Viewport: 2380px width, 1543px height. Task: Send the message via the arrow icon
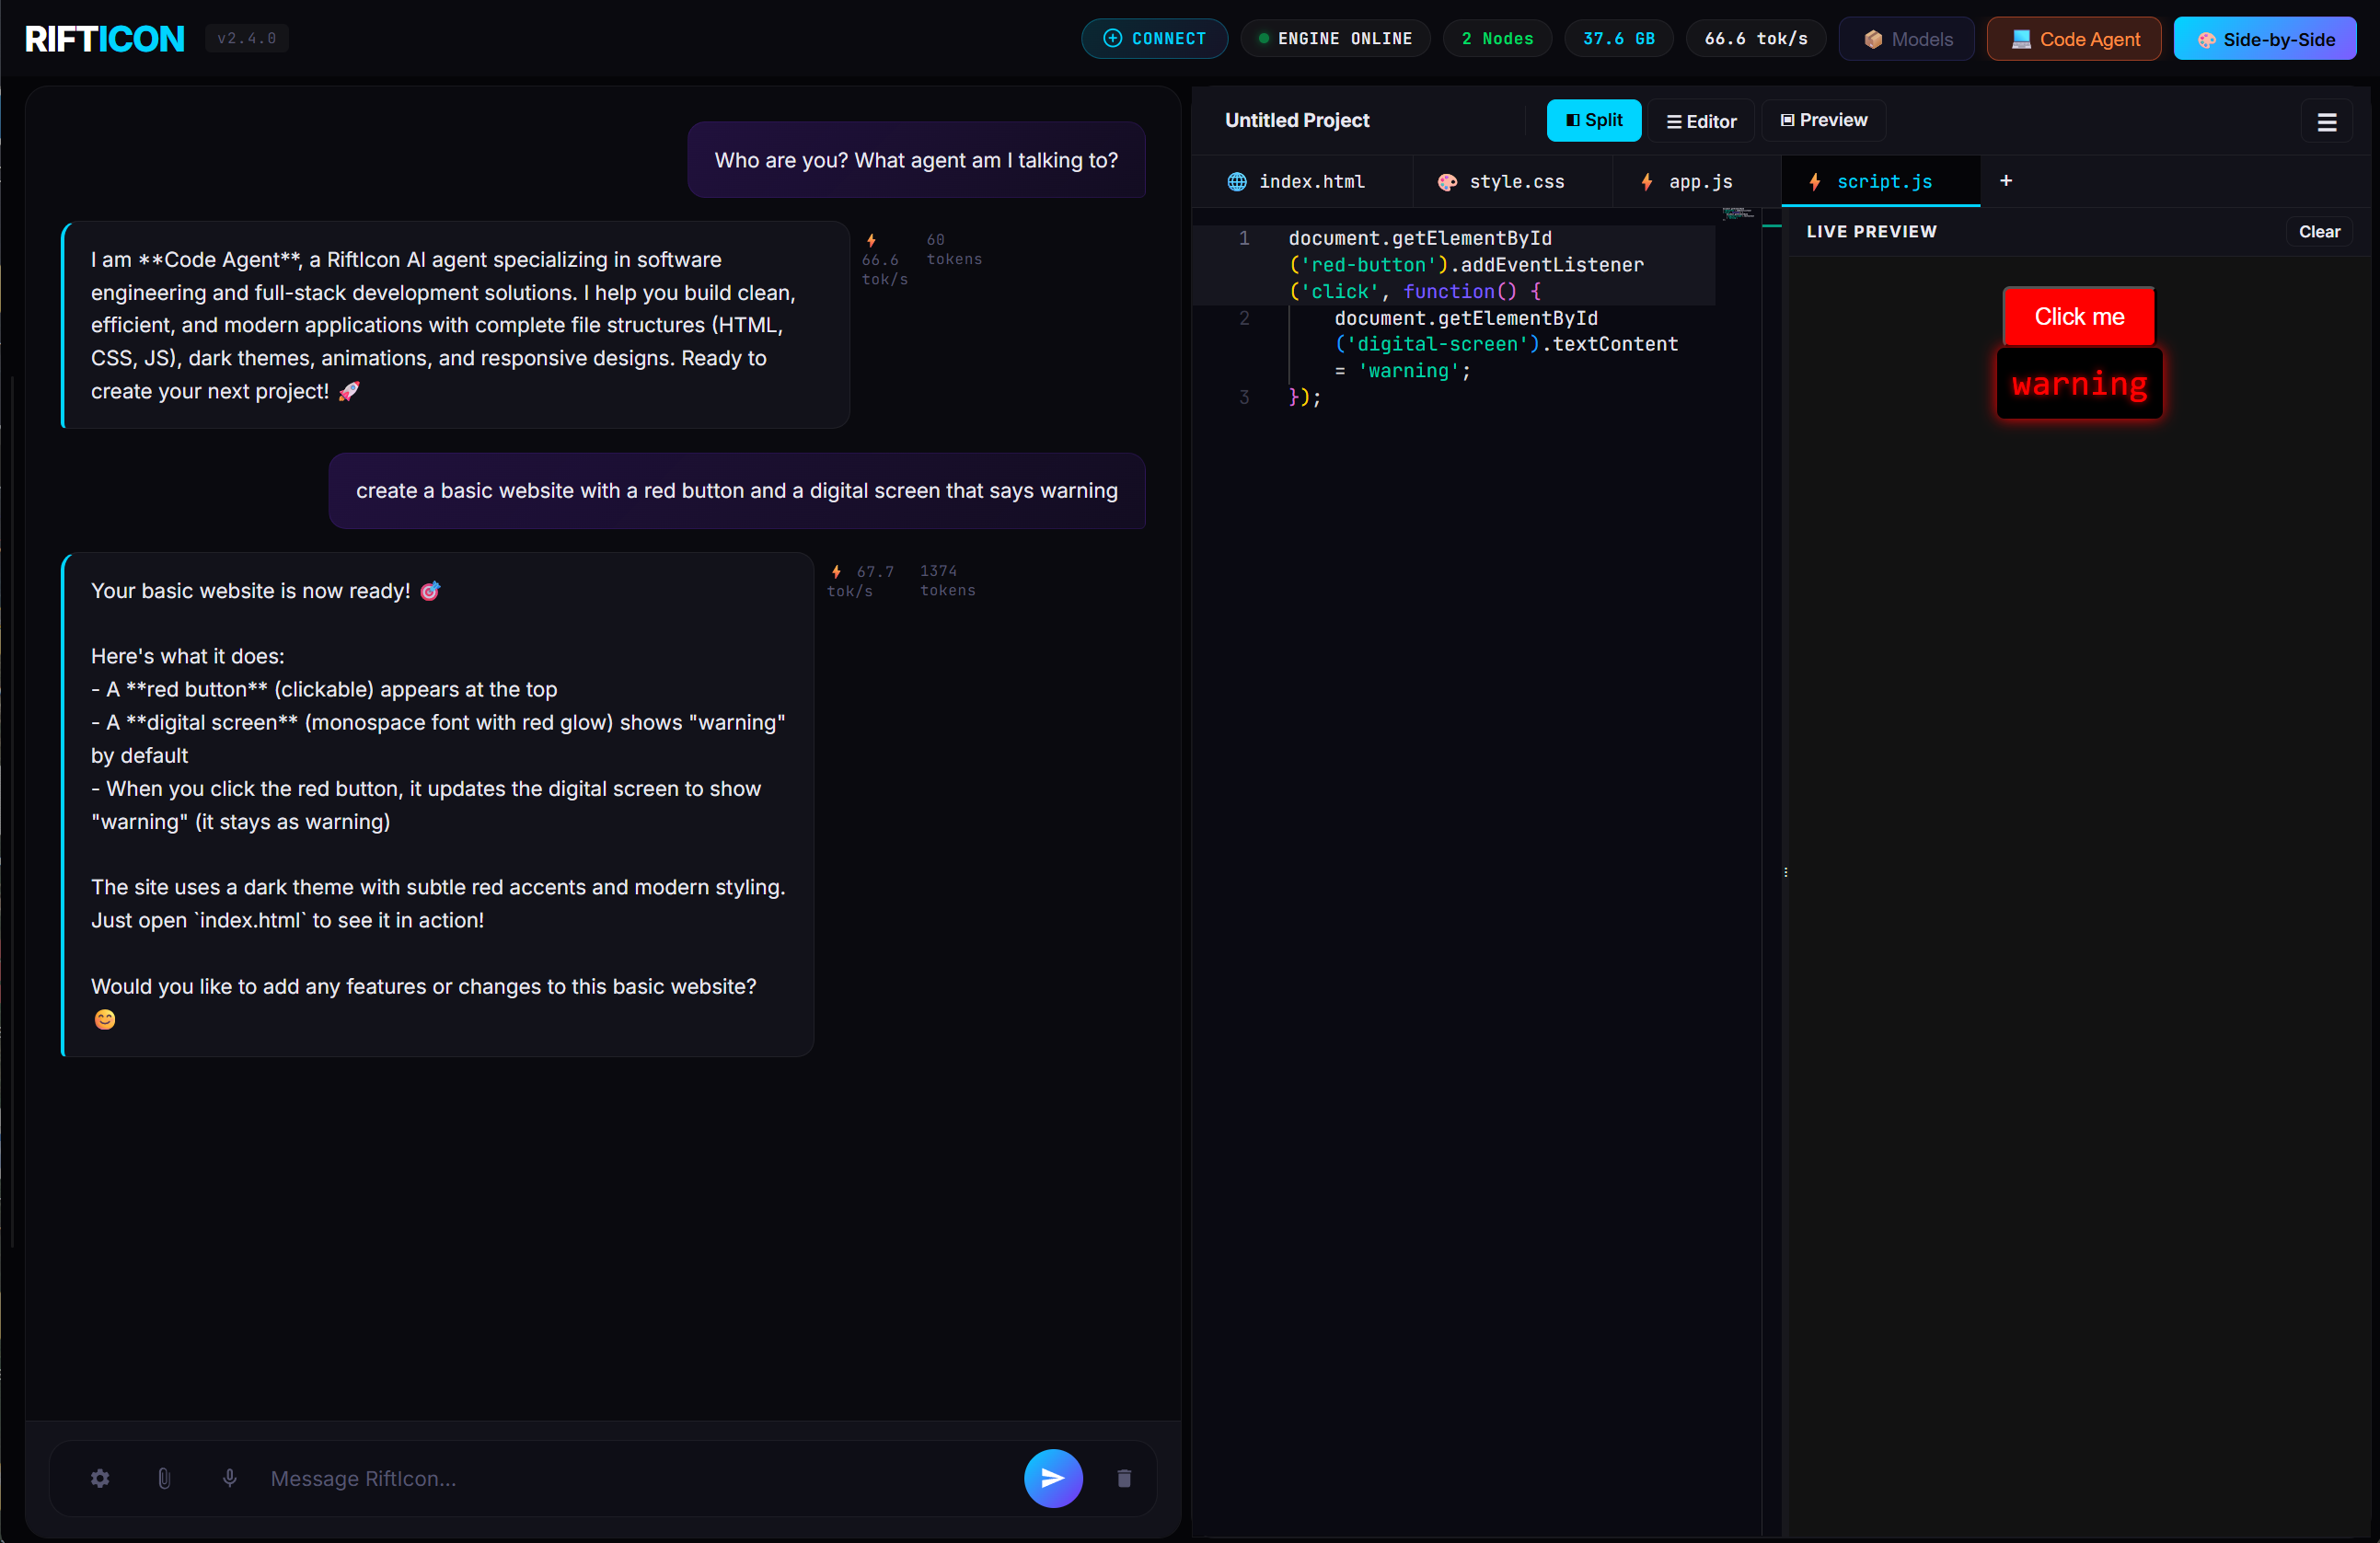coord(1052,1479)
